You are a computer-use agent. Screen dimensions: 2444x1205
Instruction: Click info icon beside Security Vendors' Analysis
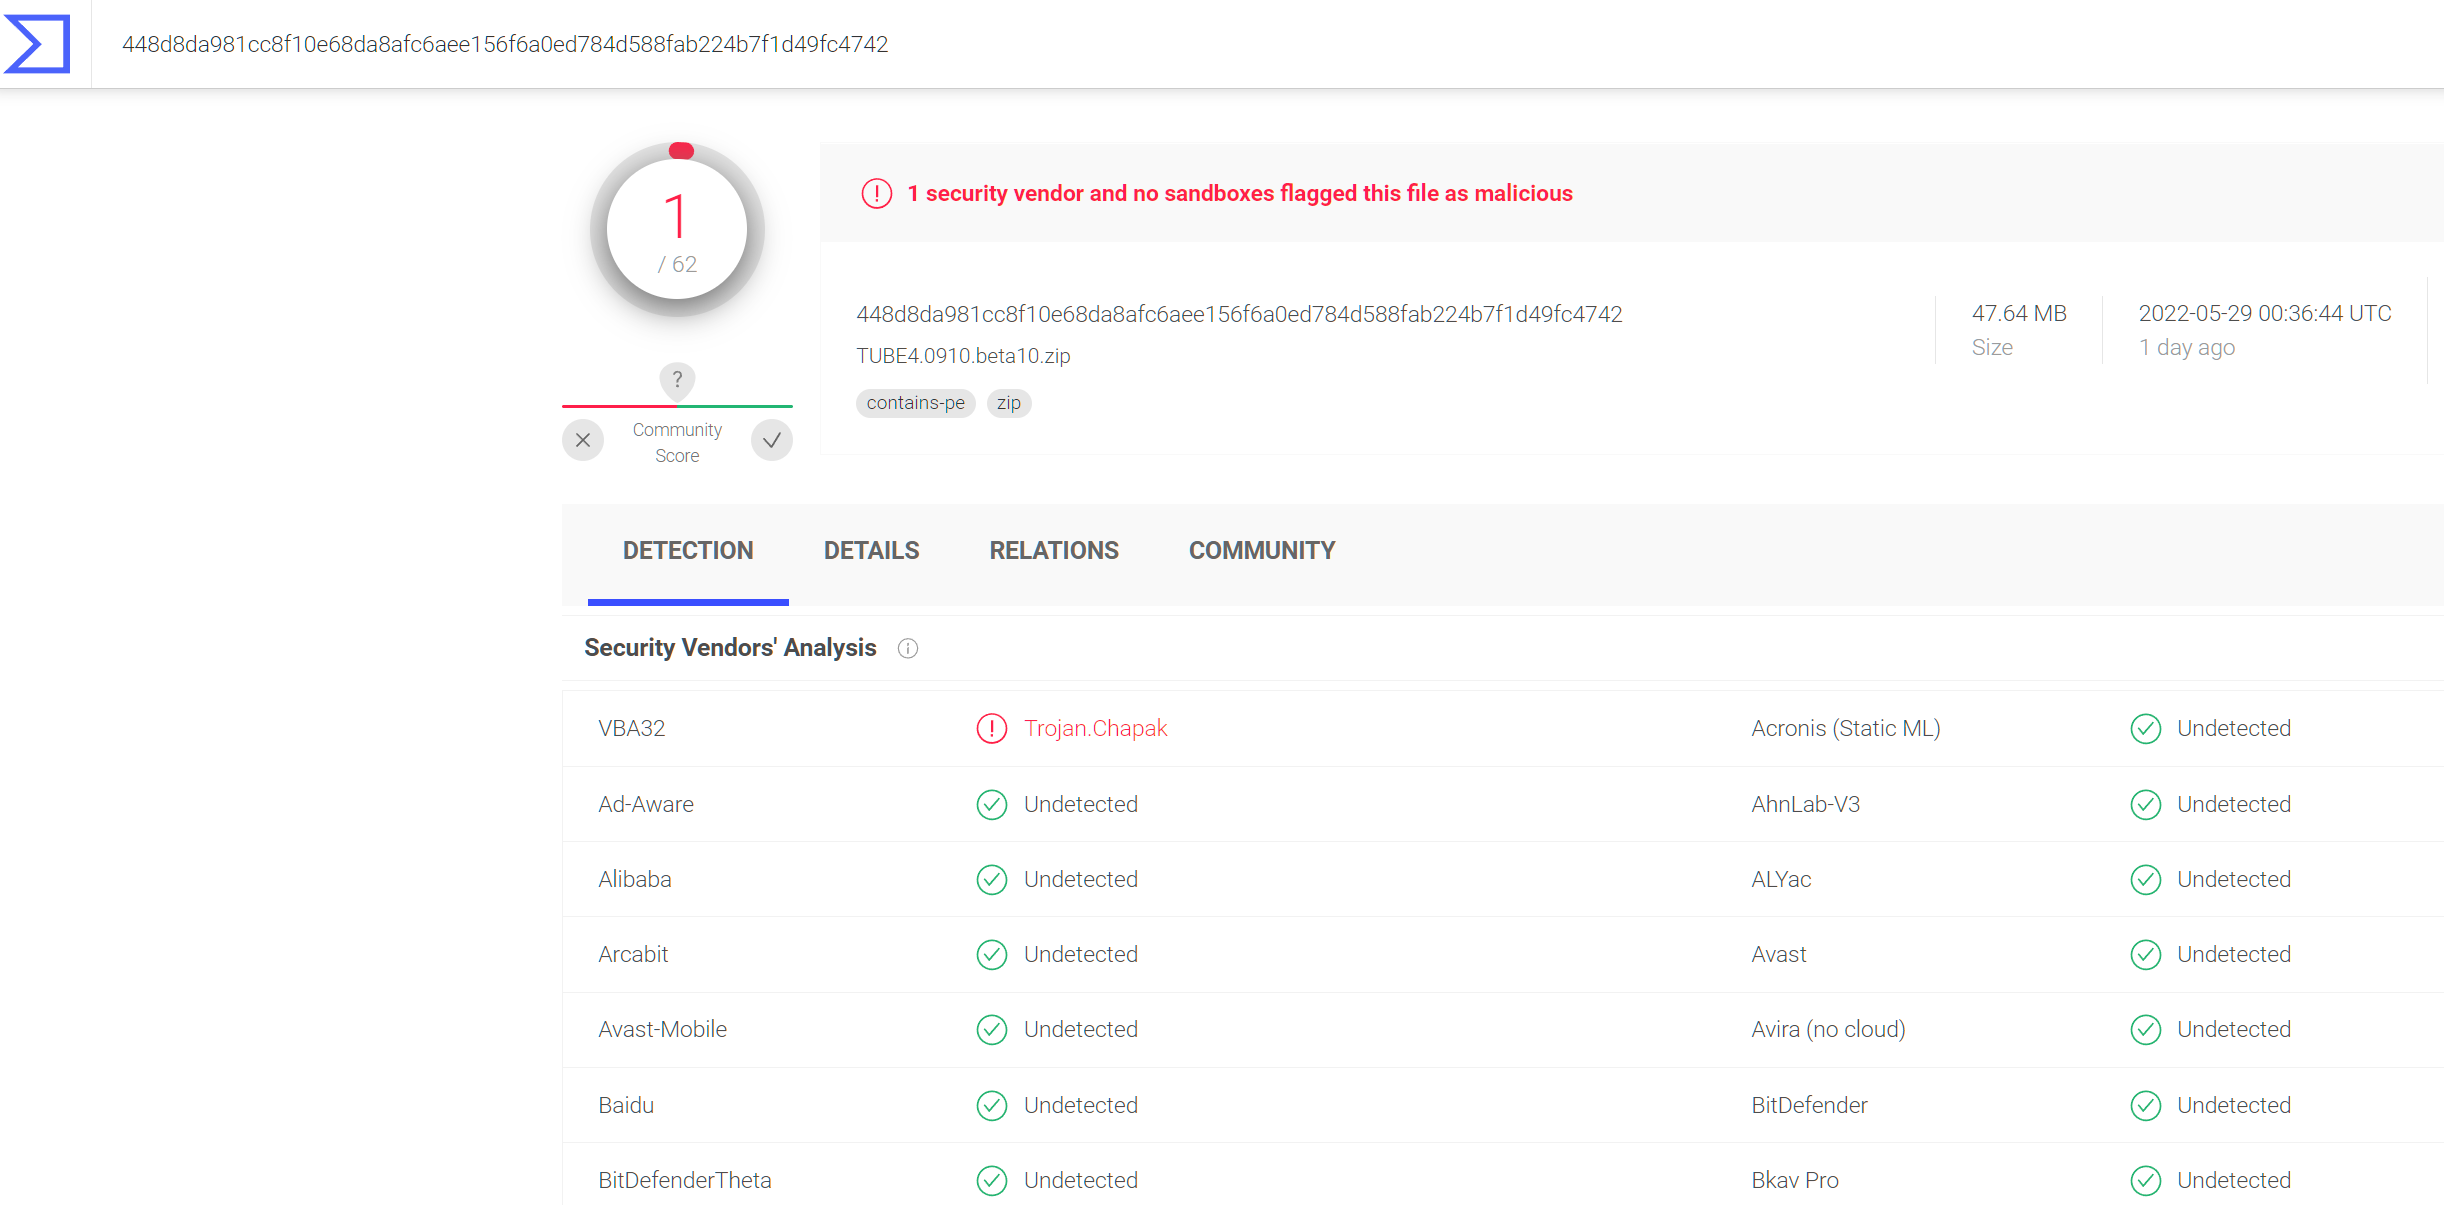[x=908, y=649]
